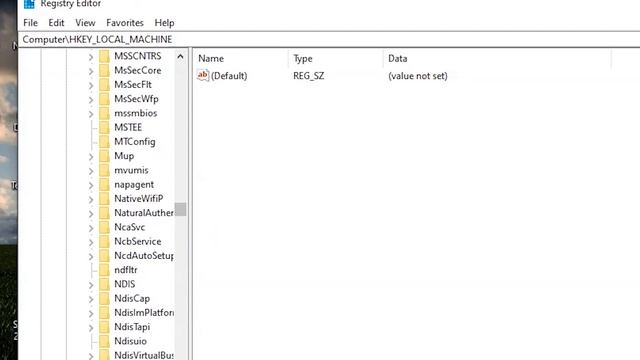Click the MsSecFlt folder icon
The width and height of the screenshot is (640, 360).
pyautogui.click(x=104, y=84)
